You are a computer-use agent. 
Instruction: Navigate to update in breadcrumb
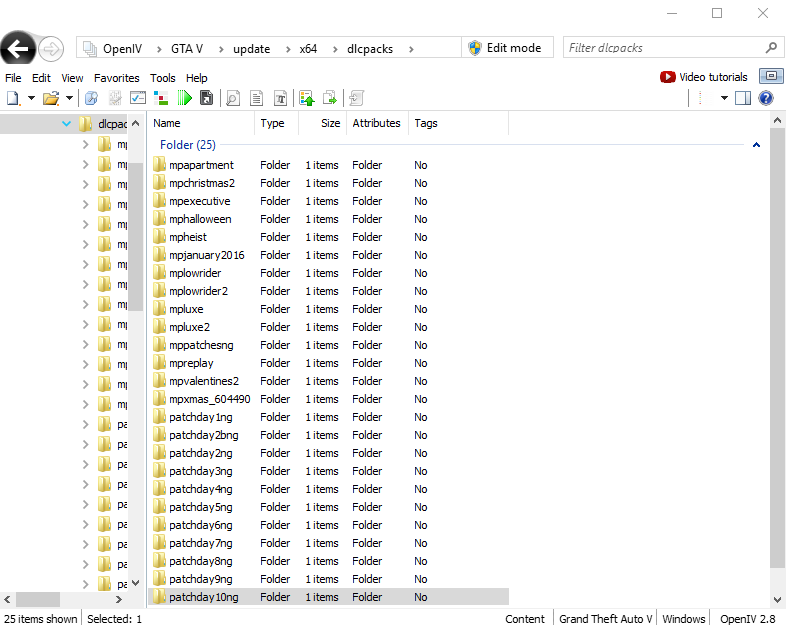click(251, 49)
